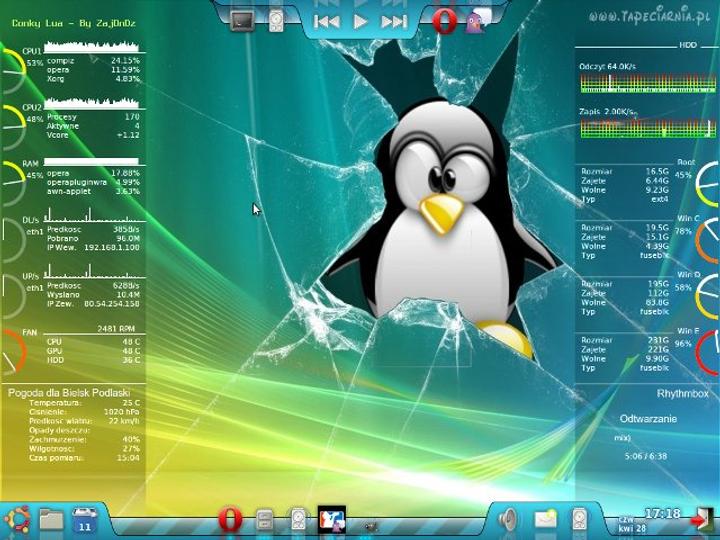Screen dimensions: 720x540
Task: Click the RAM usage bar
Action: [x=91, y=162]
